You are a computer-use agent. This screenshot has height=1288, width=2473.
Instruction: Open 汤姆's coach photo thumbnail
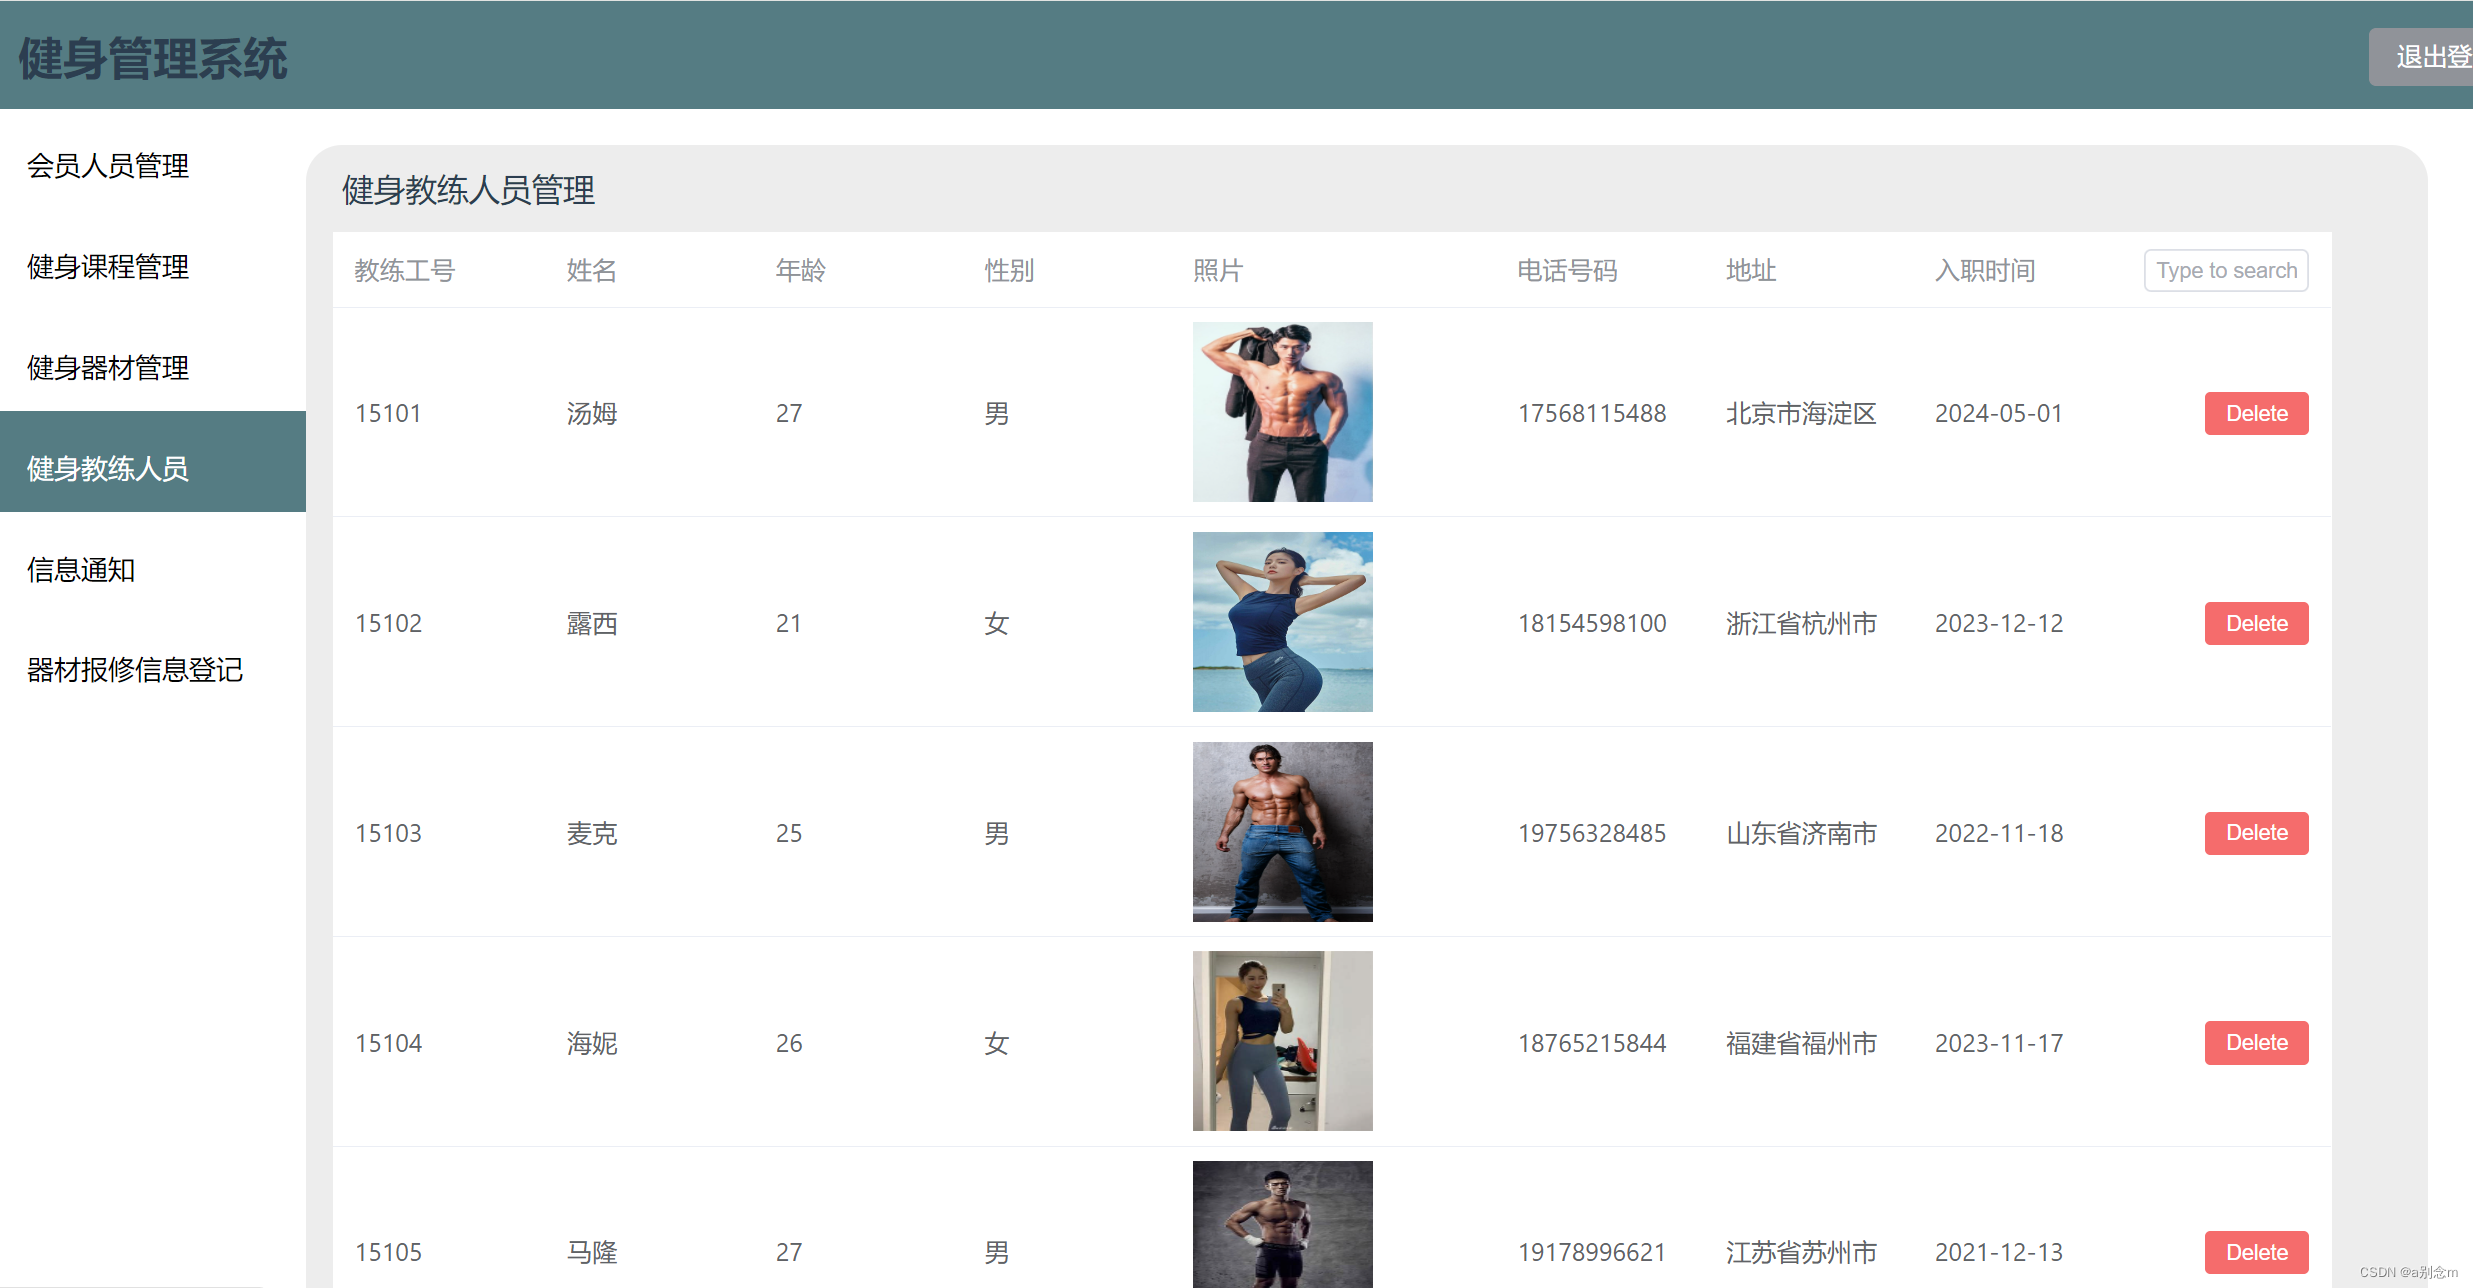tap(1282, 412)
